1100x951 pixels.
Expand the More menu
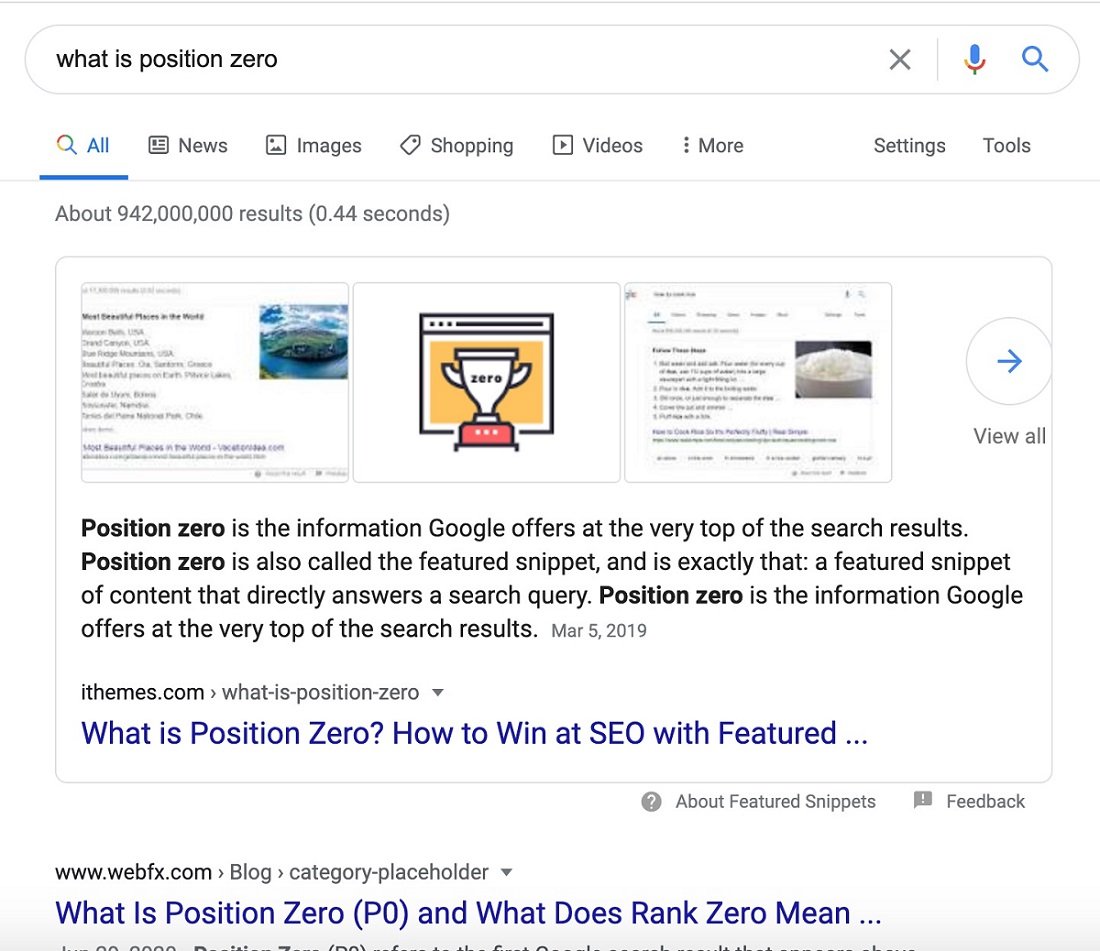click(x=712, y=146)
